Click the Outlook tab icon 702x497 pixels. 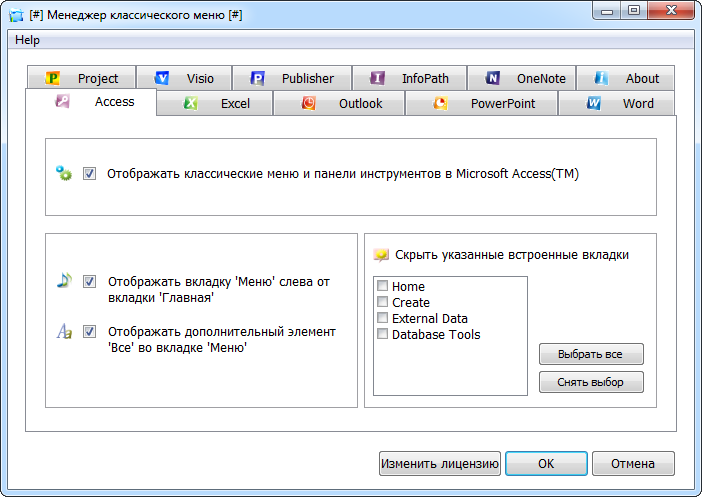click(x=308, y=103)
